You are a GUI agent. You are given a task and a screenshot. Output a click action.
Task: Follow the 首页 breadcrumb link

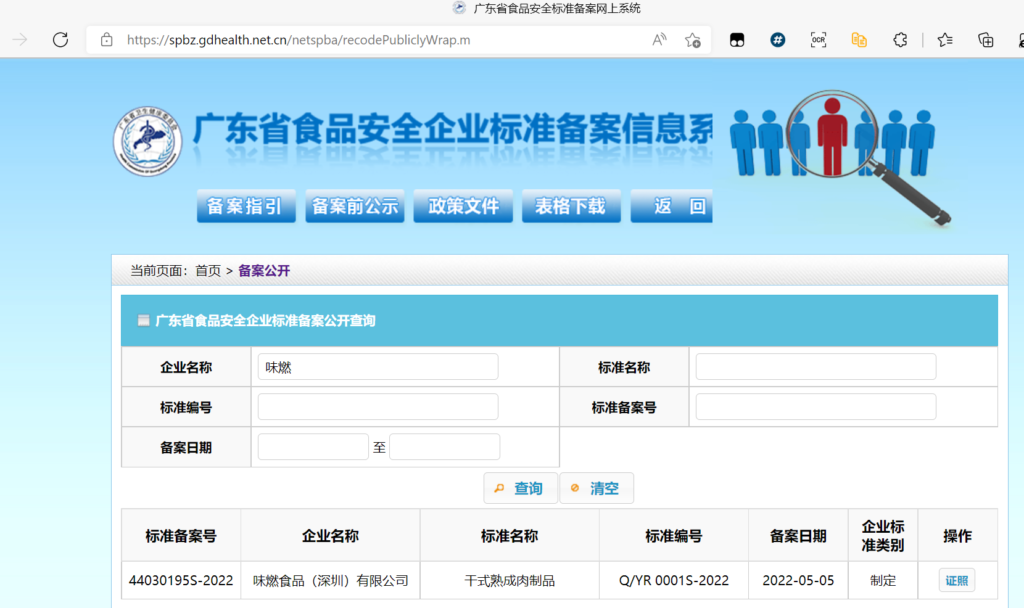click(x=208, y=271)
